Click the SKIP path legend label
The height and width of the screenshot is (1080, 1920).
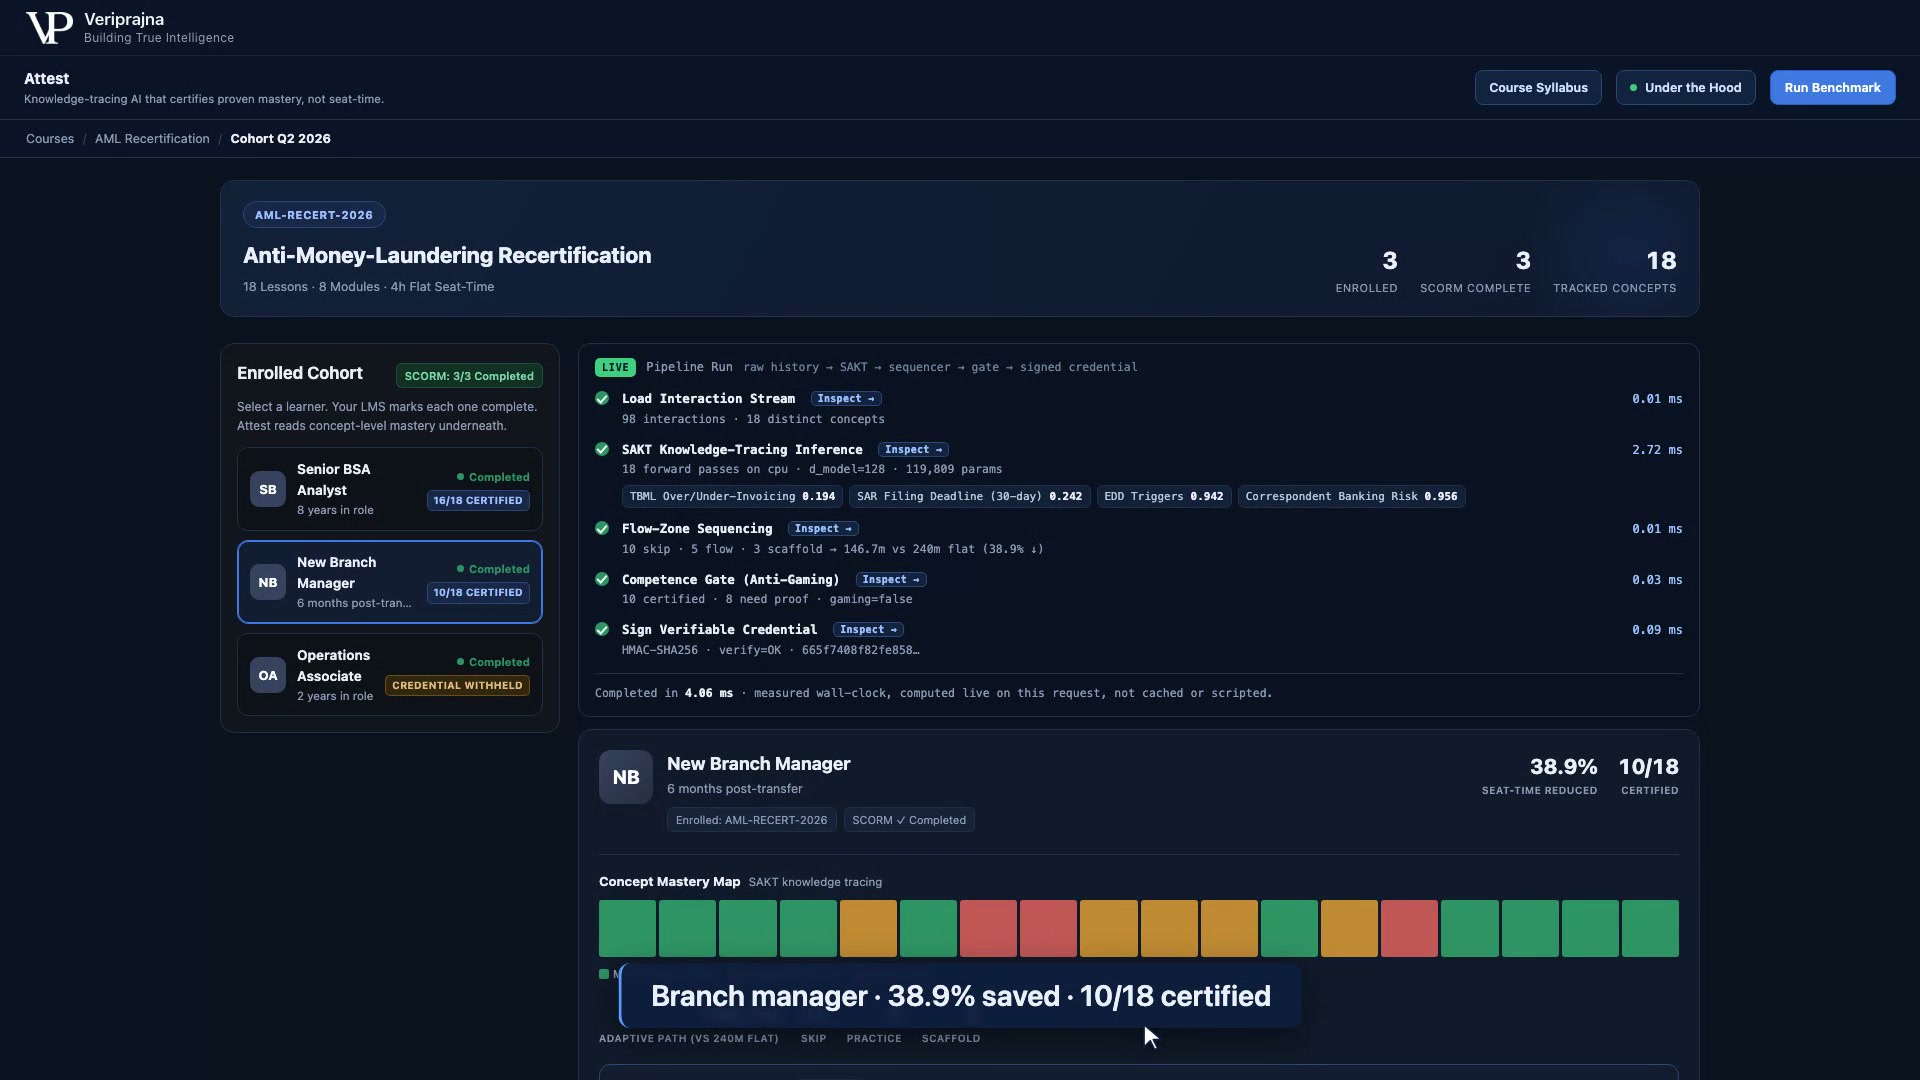[813, 1039]
